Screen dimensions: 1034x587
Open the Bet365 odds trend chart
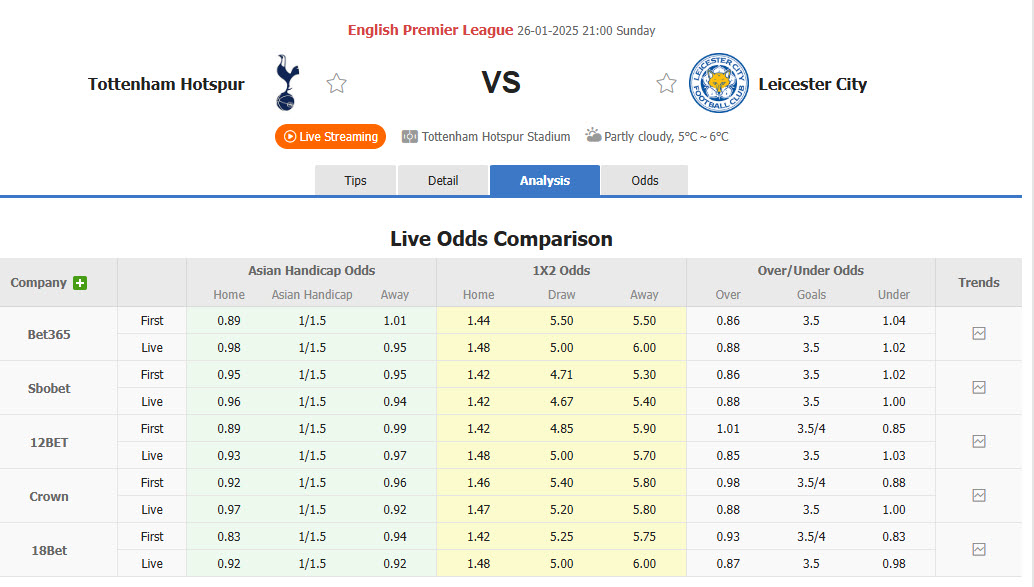(x=978, y=333)
